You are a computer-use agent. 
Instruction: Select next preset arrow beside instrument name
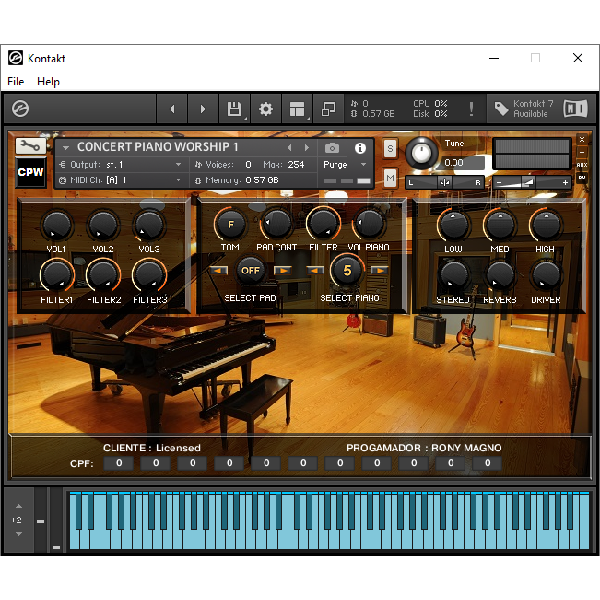pos(307,148)
